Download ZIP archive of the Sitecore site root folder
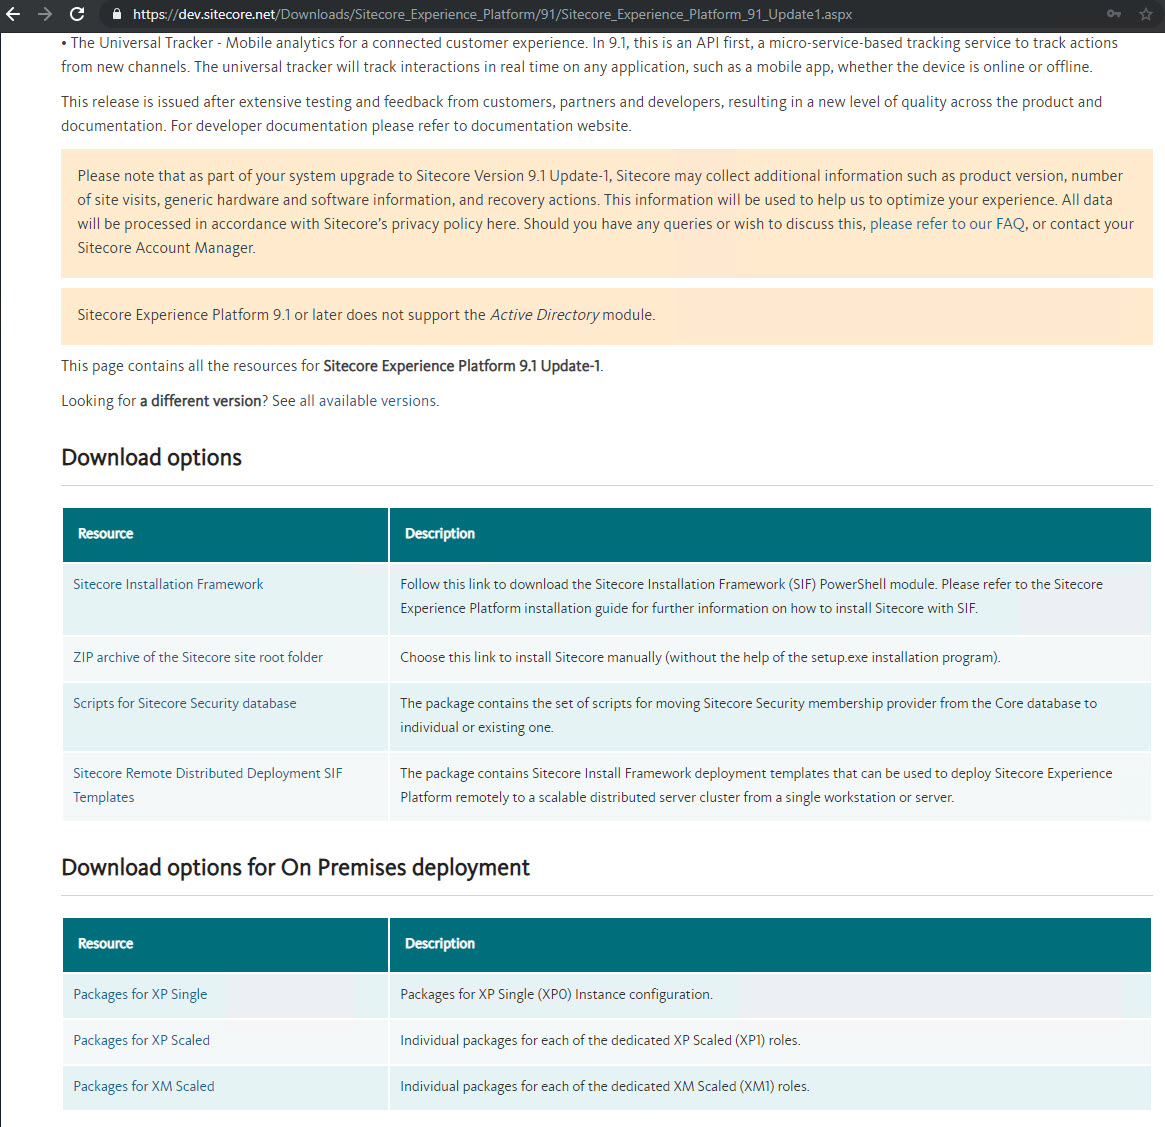Viewport: 1165px width, 1127px height. (x=198, y=657)
